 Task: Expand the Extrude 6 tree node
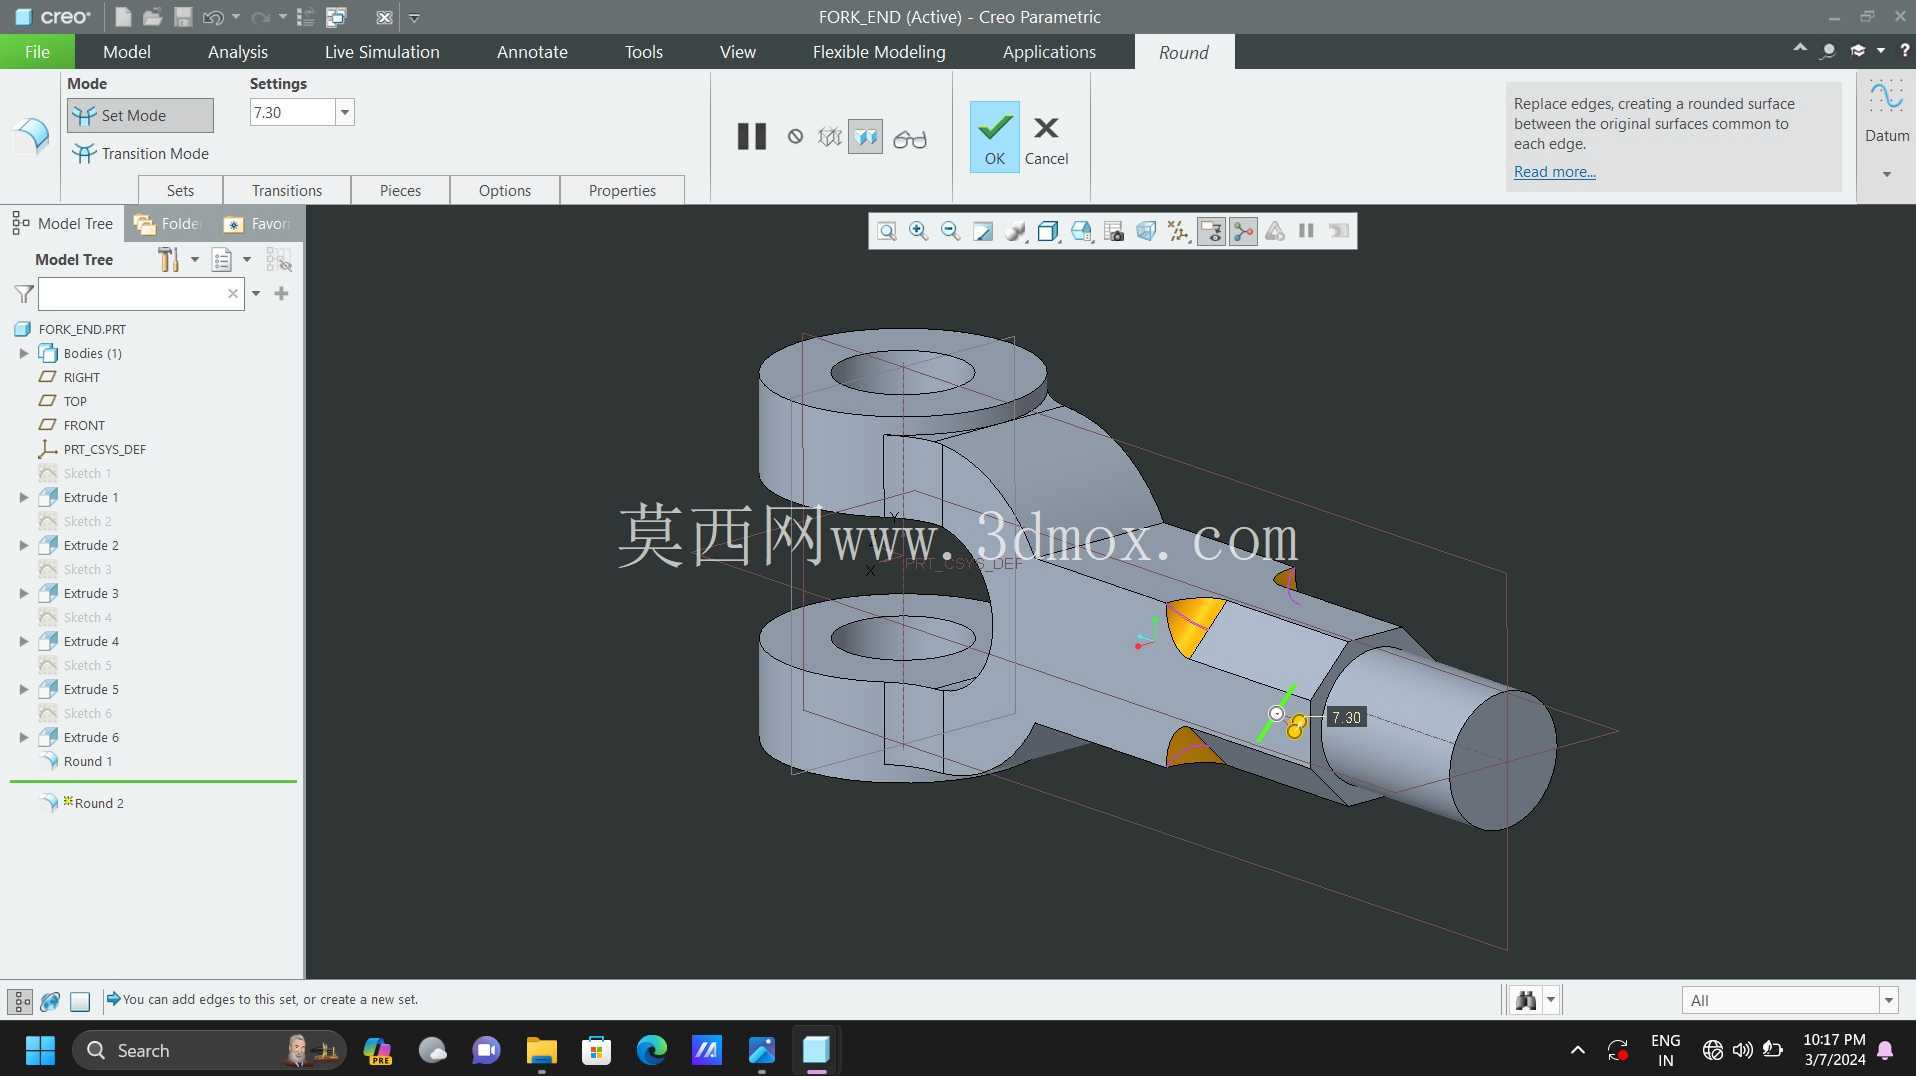coord(24,737)
